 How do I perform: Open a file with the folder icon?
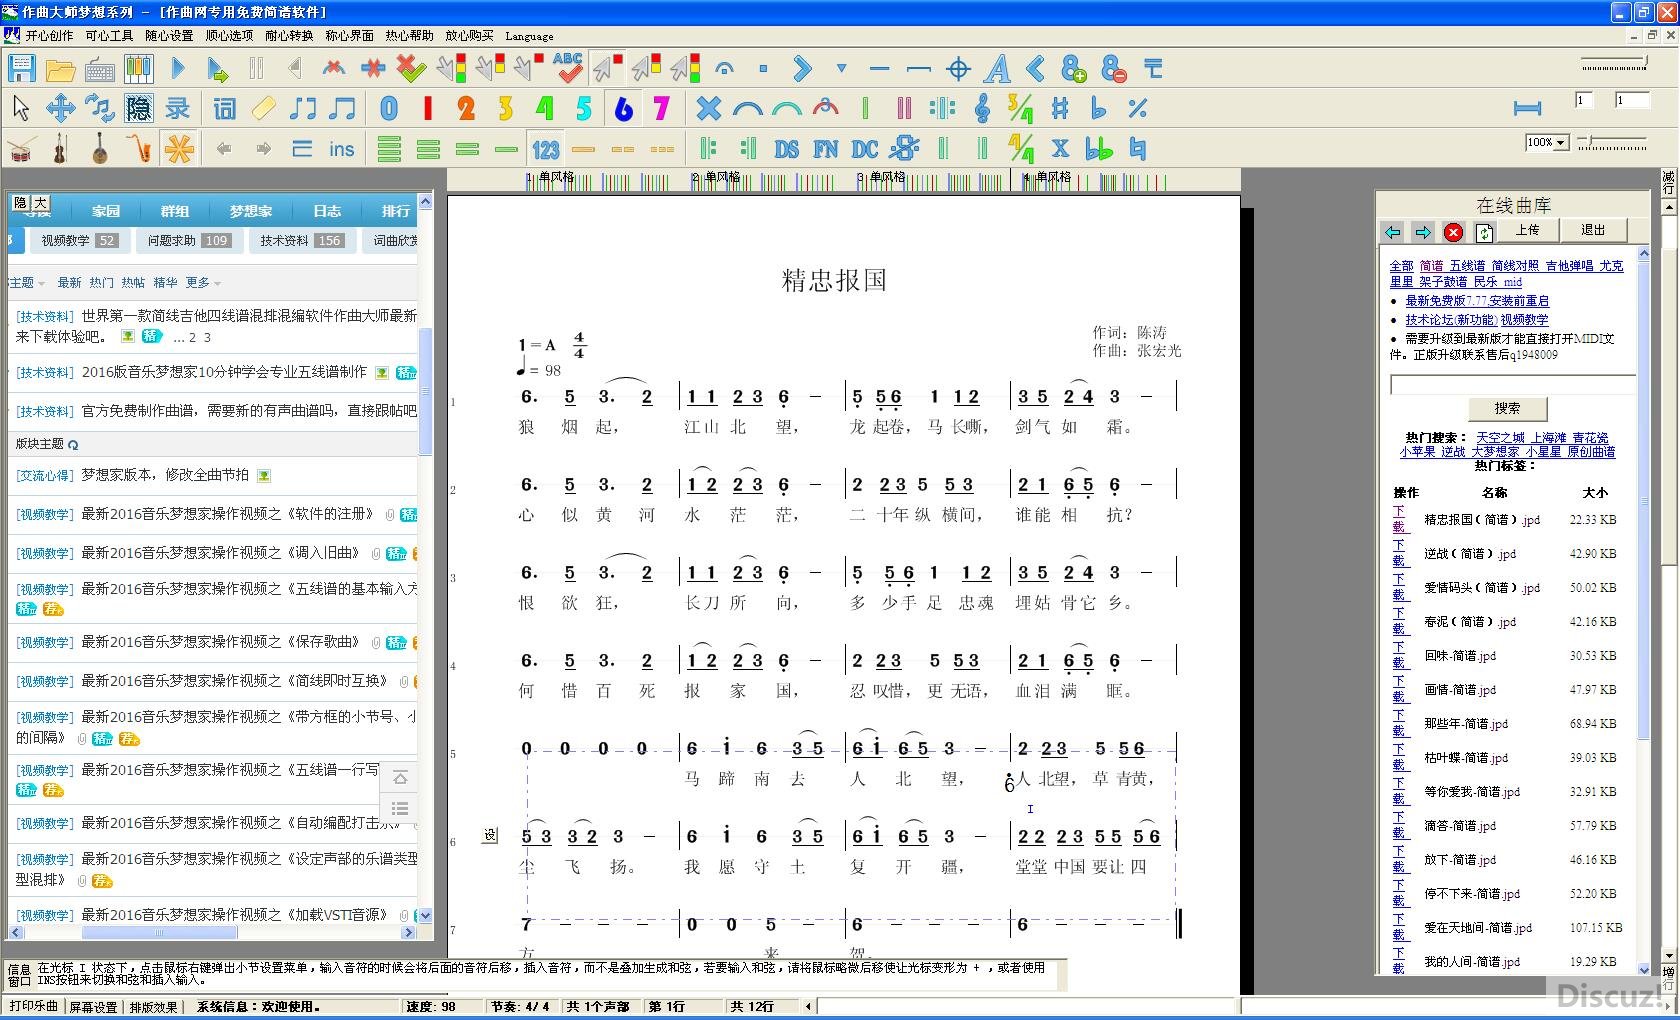(x=60, y=69)
